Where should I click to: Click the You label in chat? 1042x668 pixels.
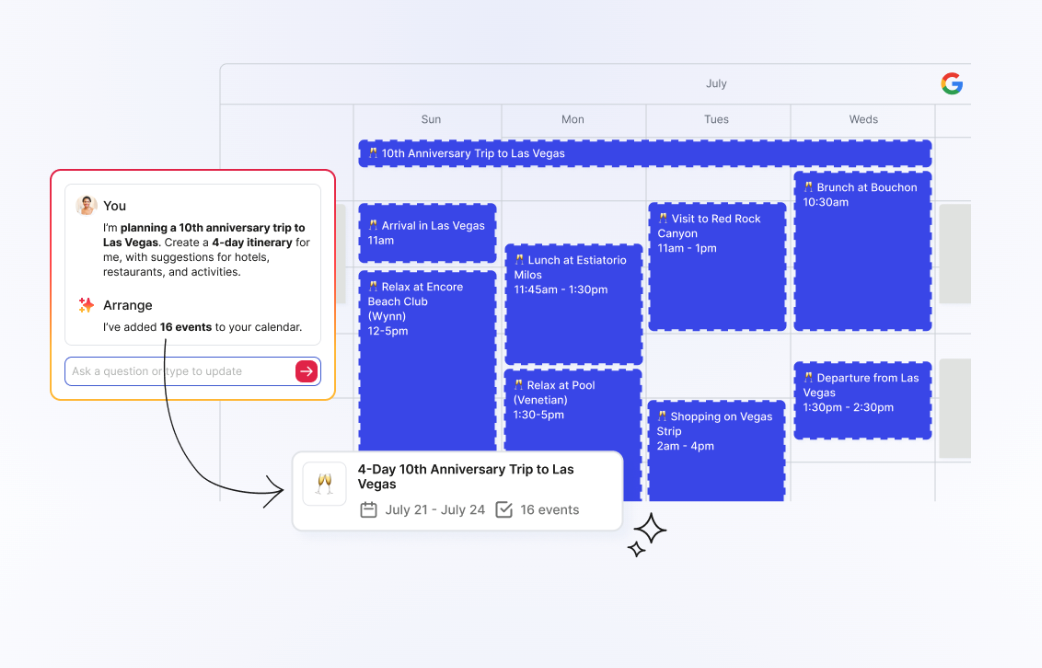tap(114, 206)
